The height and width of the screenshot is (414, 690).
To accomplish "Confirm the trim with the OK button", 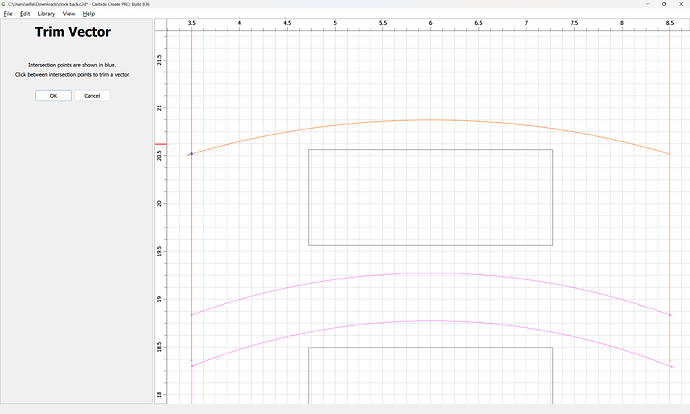I will (x=53, y=96).
